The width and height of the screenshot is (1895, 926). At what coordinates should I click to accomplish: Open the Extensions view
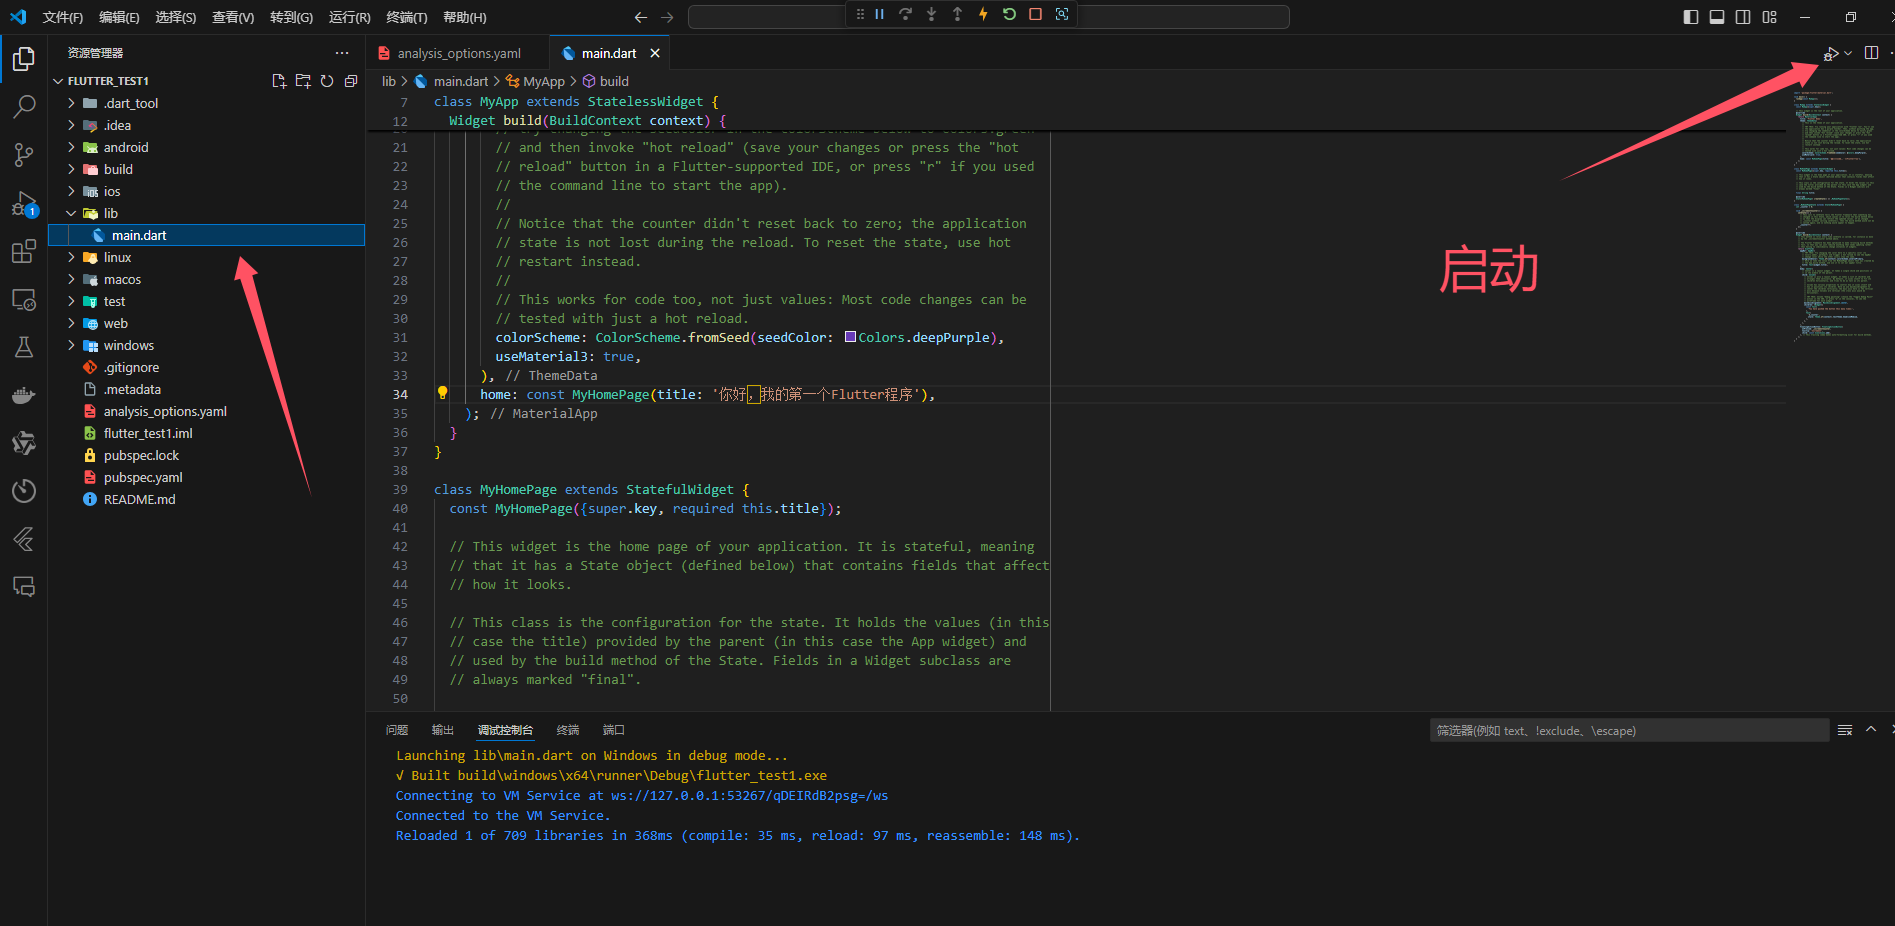[24, 252]
